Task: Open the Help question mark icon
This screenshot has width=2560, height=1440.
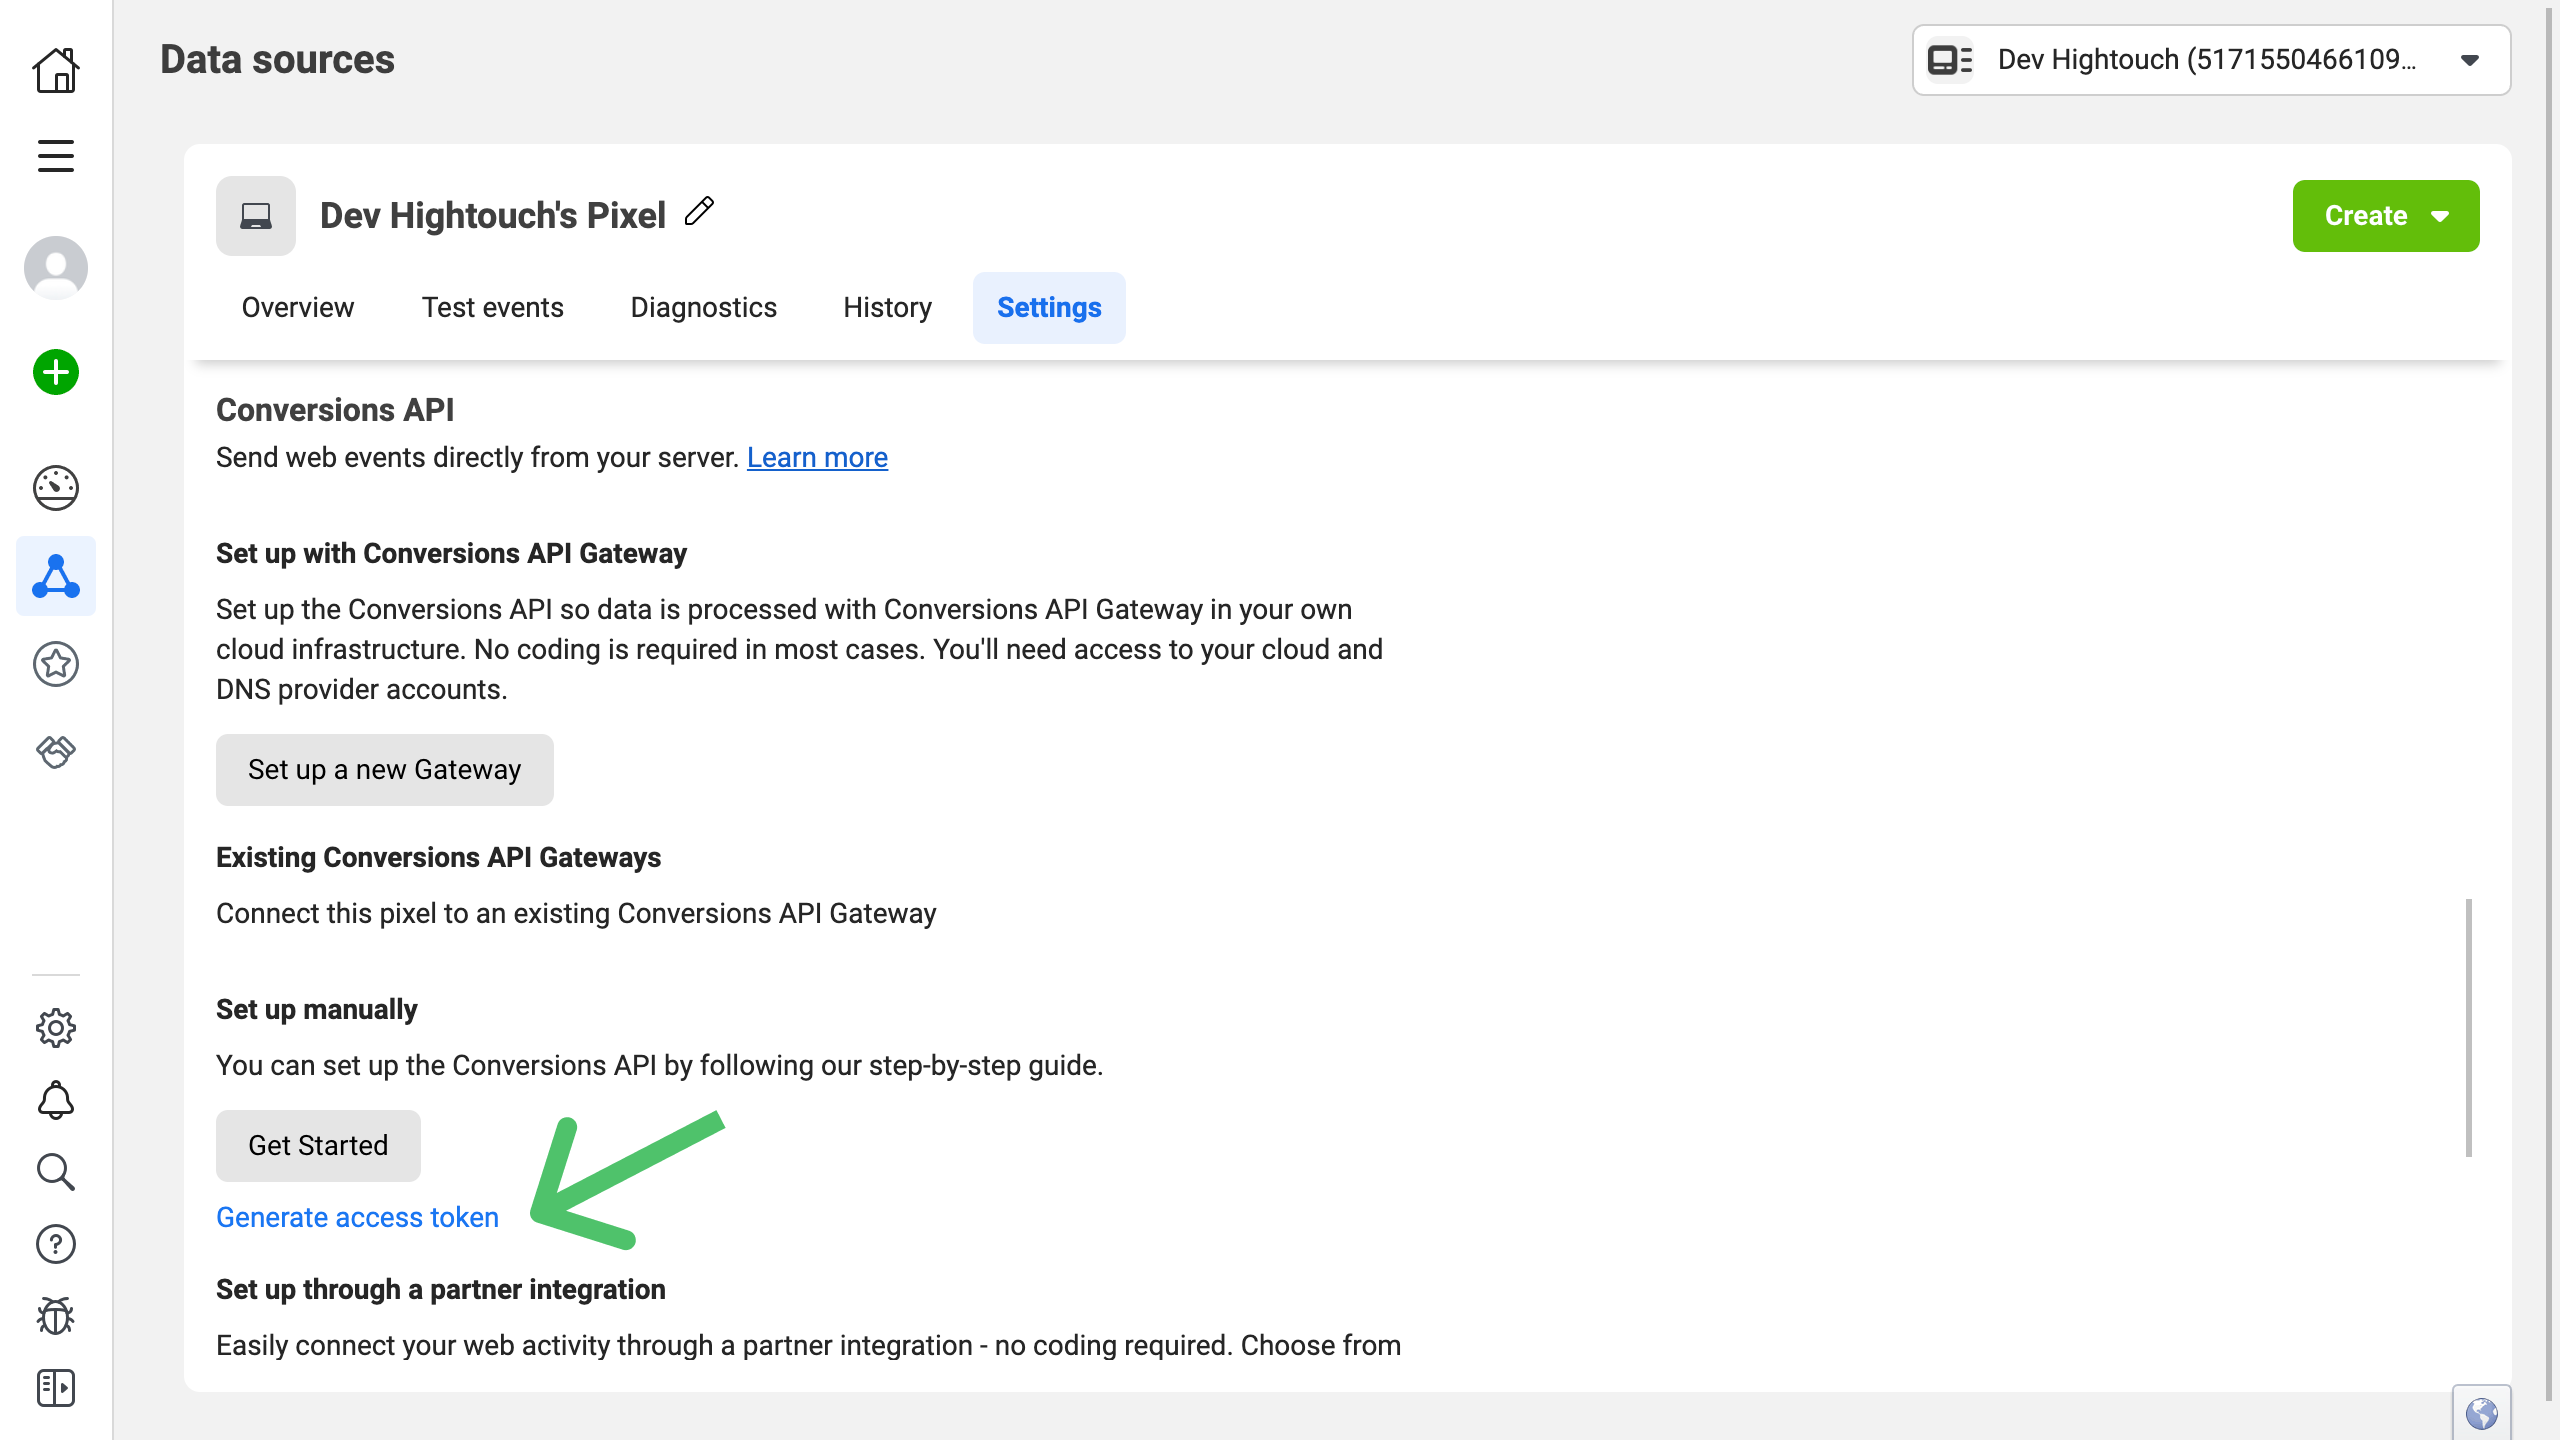Action: (56, 1244)
